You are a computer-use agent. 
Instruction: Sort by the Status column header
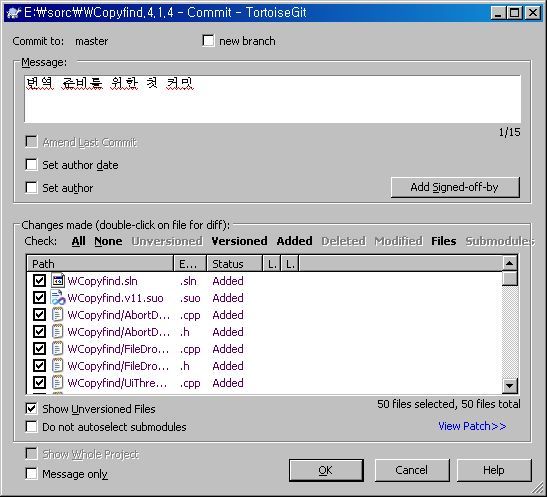tap(234, 264)
